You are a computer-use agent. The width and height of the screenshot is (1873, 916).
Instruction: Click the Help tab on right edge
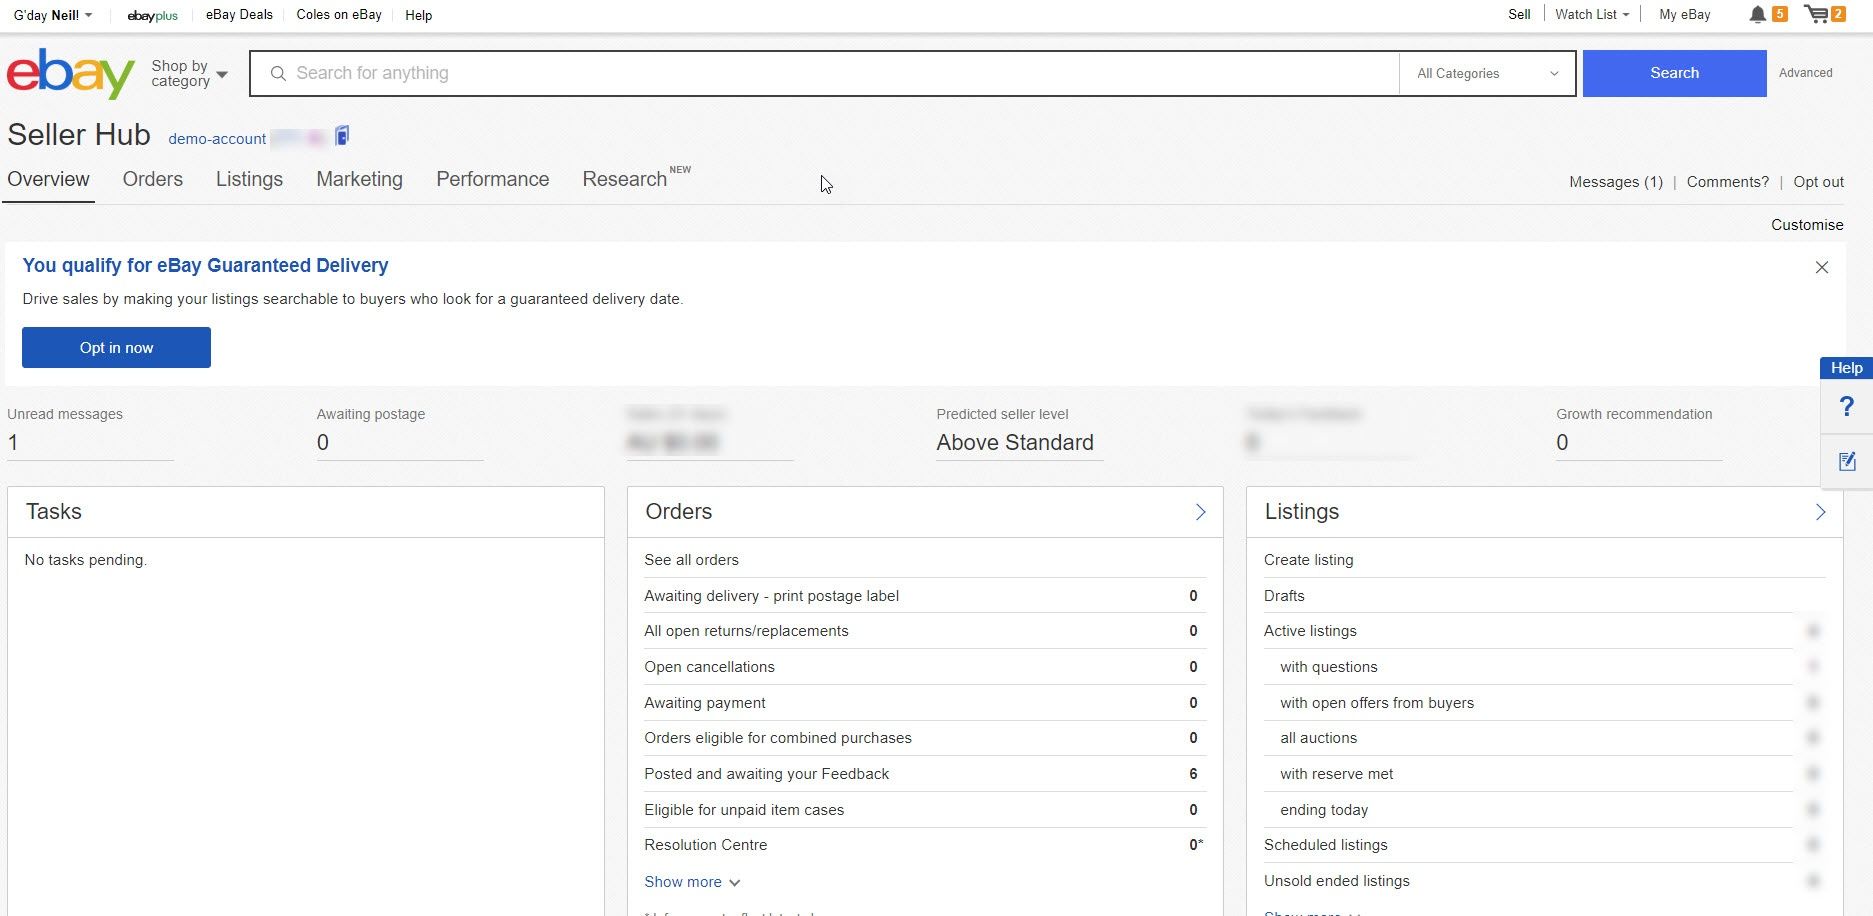(1846, 368)
